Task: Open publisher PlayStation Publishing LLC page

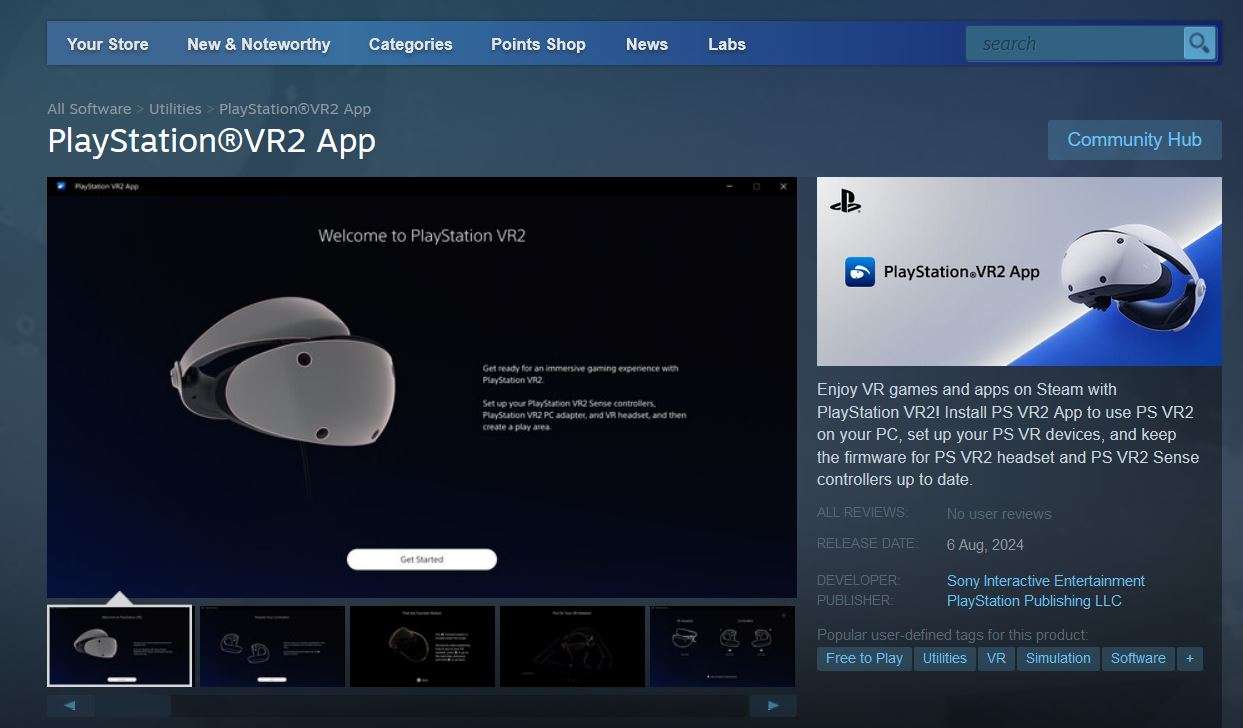Action: (x=1034, y=601)
